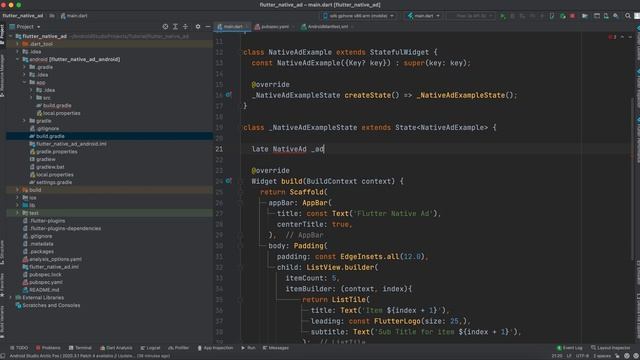This screenshot has width=640, height=360.
Task: Open the Terminal tool window
Action: click(80, 348)
